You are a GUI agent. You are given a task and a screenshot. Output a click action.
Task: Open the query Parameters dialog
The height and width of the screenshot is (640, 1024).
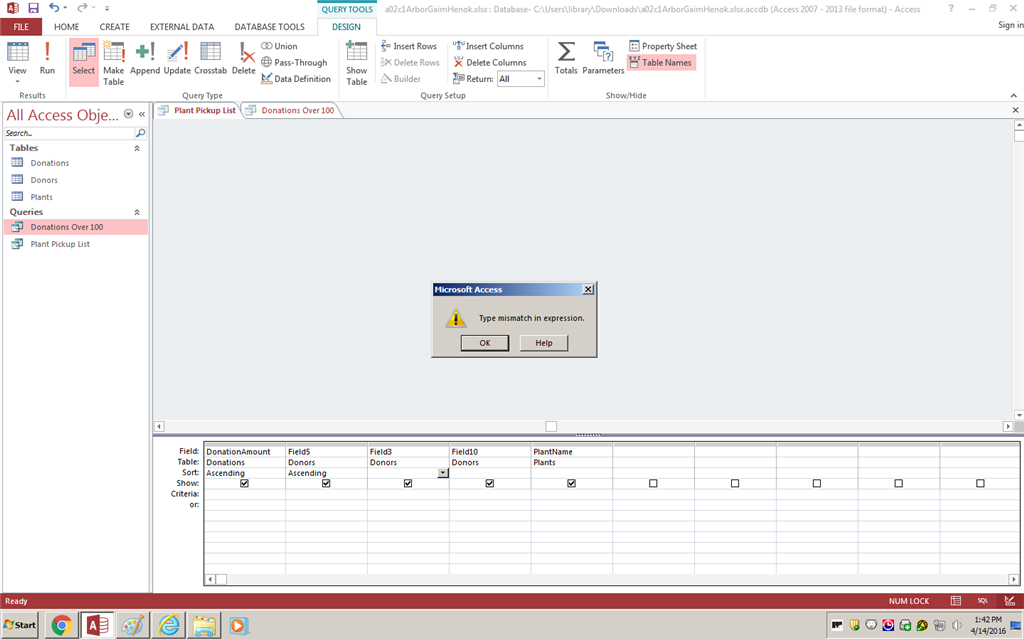[603, 59]
